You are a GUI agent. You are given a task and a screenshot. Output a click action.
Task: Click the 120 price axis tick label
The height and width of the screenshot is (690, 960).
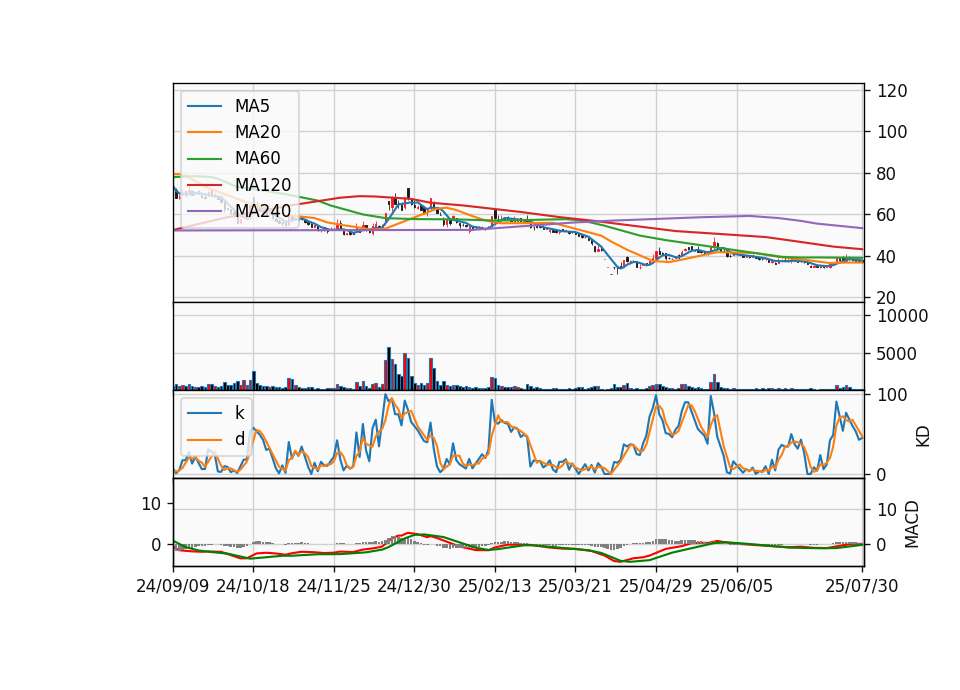[x=892, y=91]
